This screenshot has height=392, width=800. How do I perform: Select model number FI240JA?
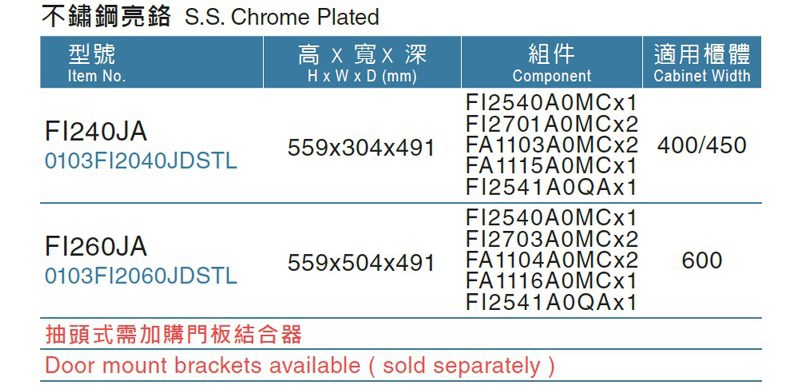pyautogui.click(x=96, y=132)
